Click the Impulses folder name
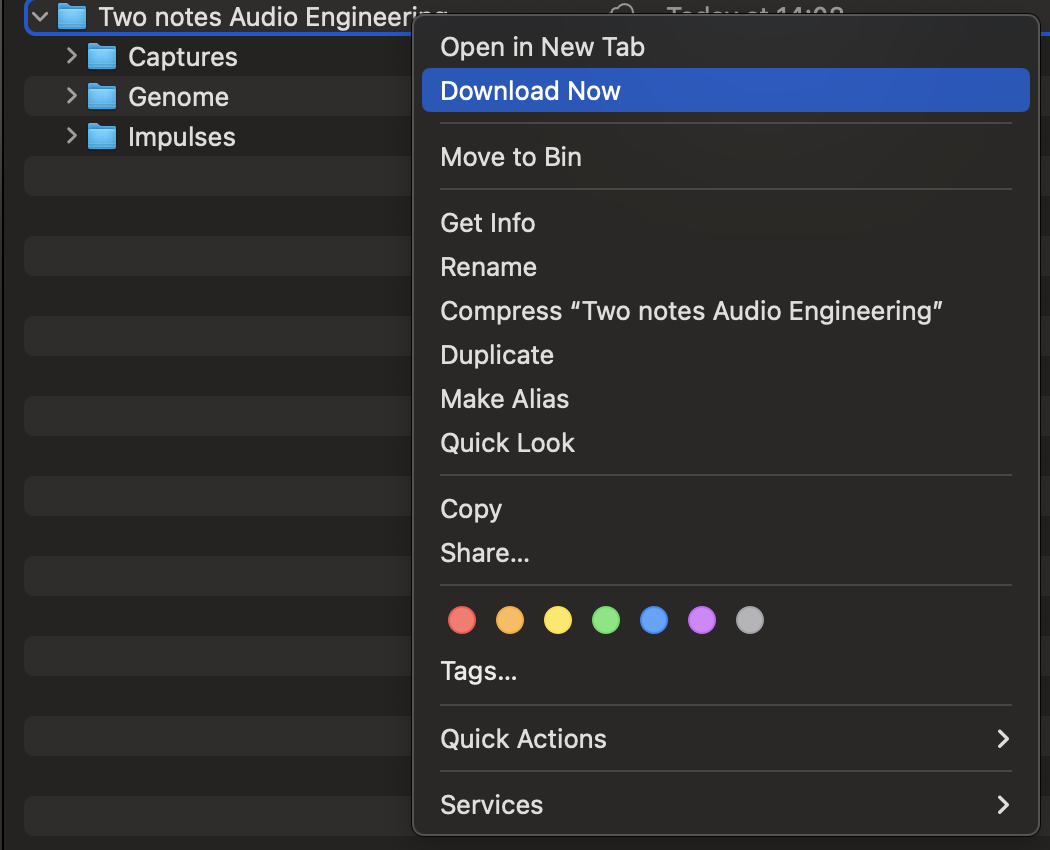The height and width of the screenshot is (850, 1050). 181,137
